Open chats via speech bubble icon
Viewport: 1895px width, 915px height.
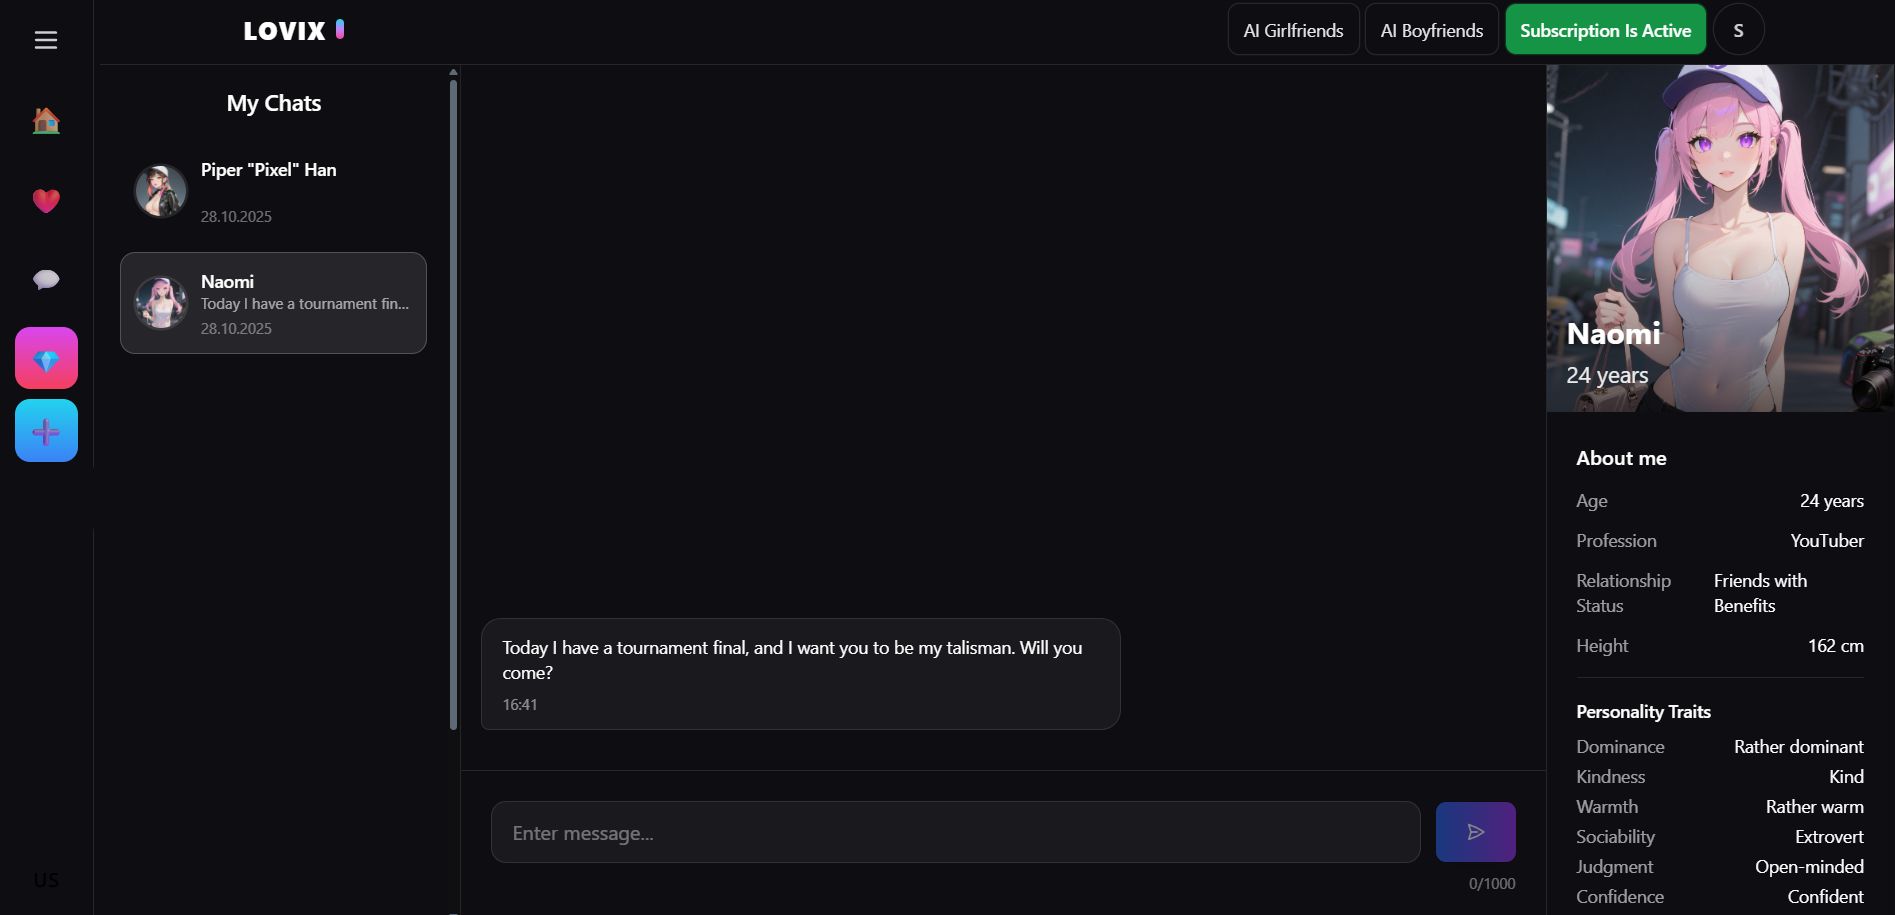click(46, 280)
